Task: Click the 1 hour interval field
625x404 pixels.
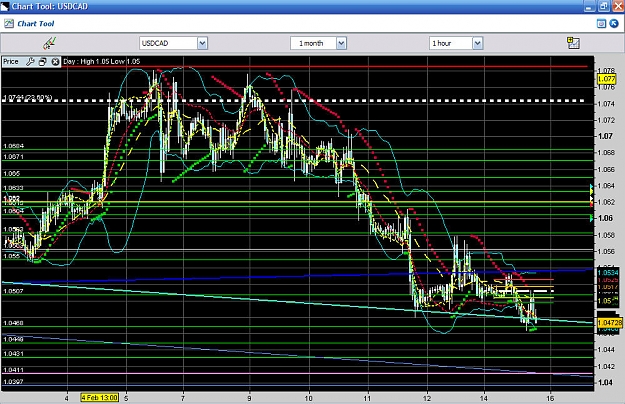Action: pyautogui.click(x=451, y=43)
